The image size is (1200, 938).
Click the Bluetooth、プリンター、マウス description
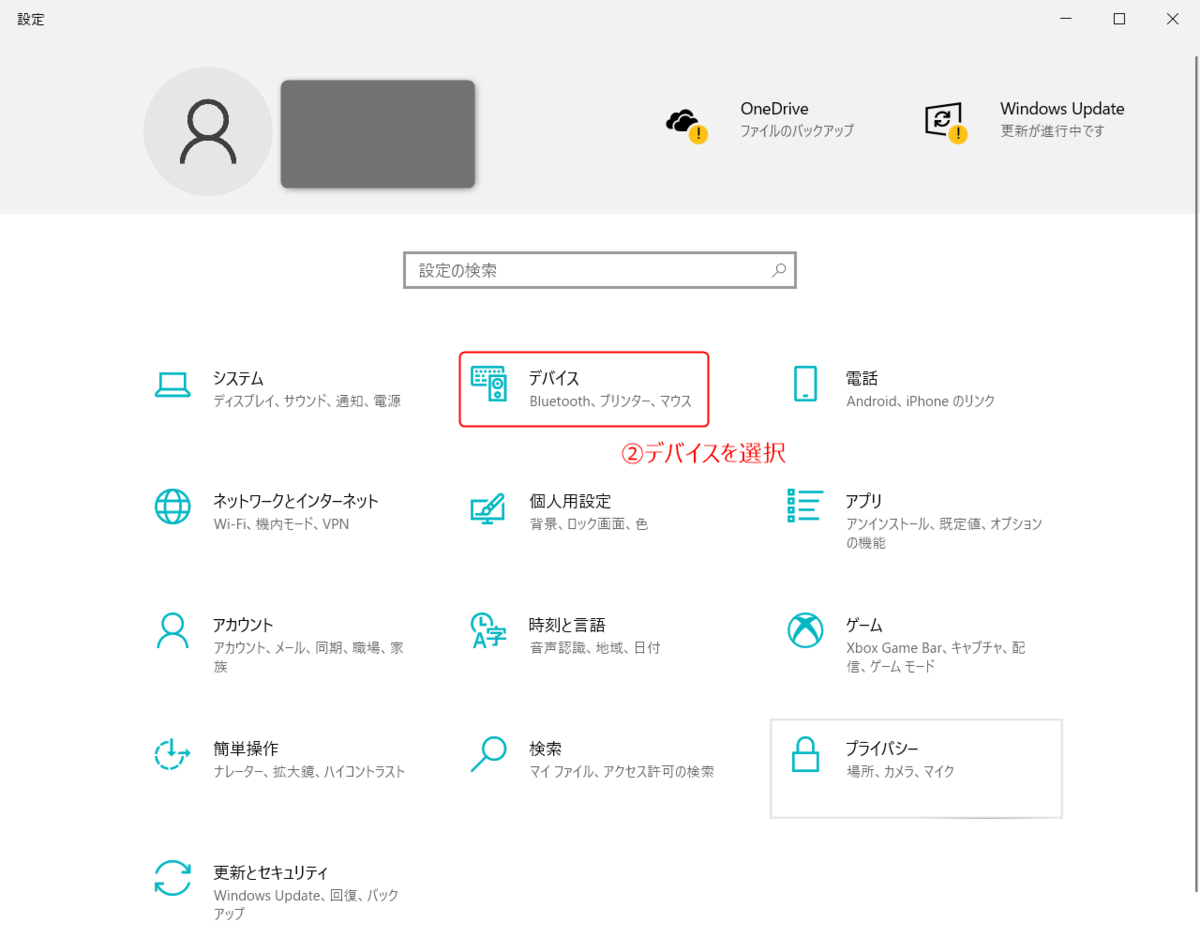(x=610, y=401)
